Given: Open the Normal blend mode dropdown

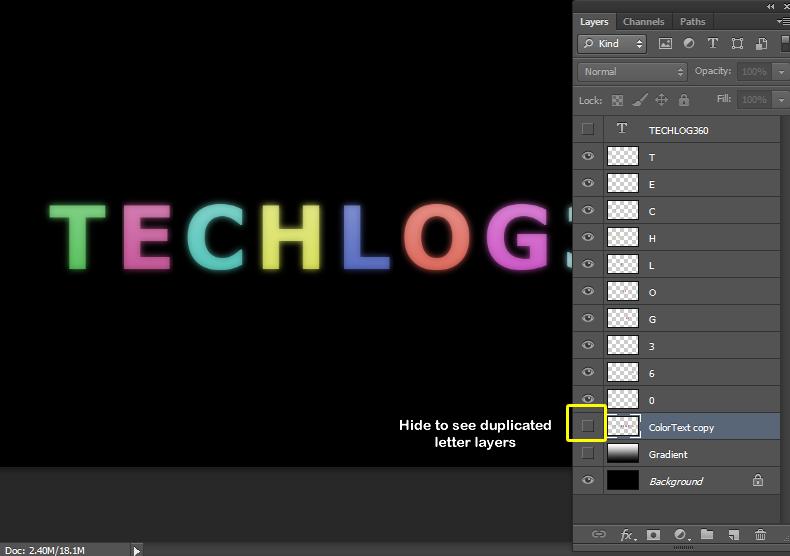Looking at the screenshot, I should coord(632,72).
